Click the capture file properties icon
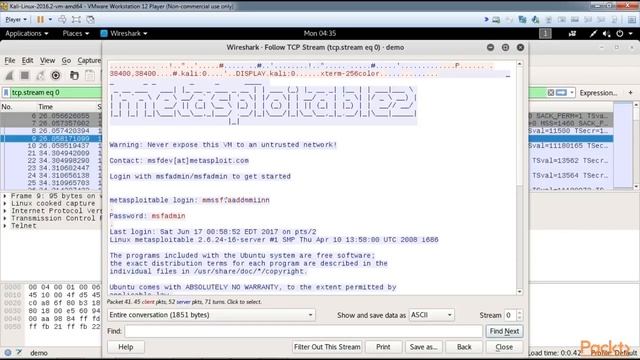The image size is (640, 360). point(19,353)
